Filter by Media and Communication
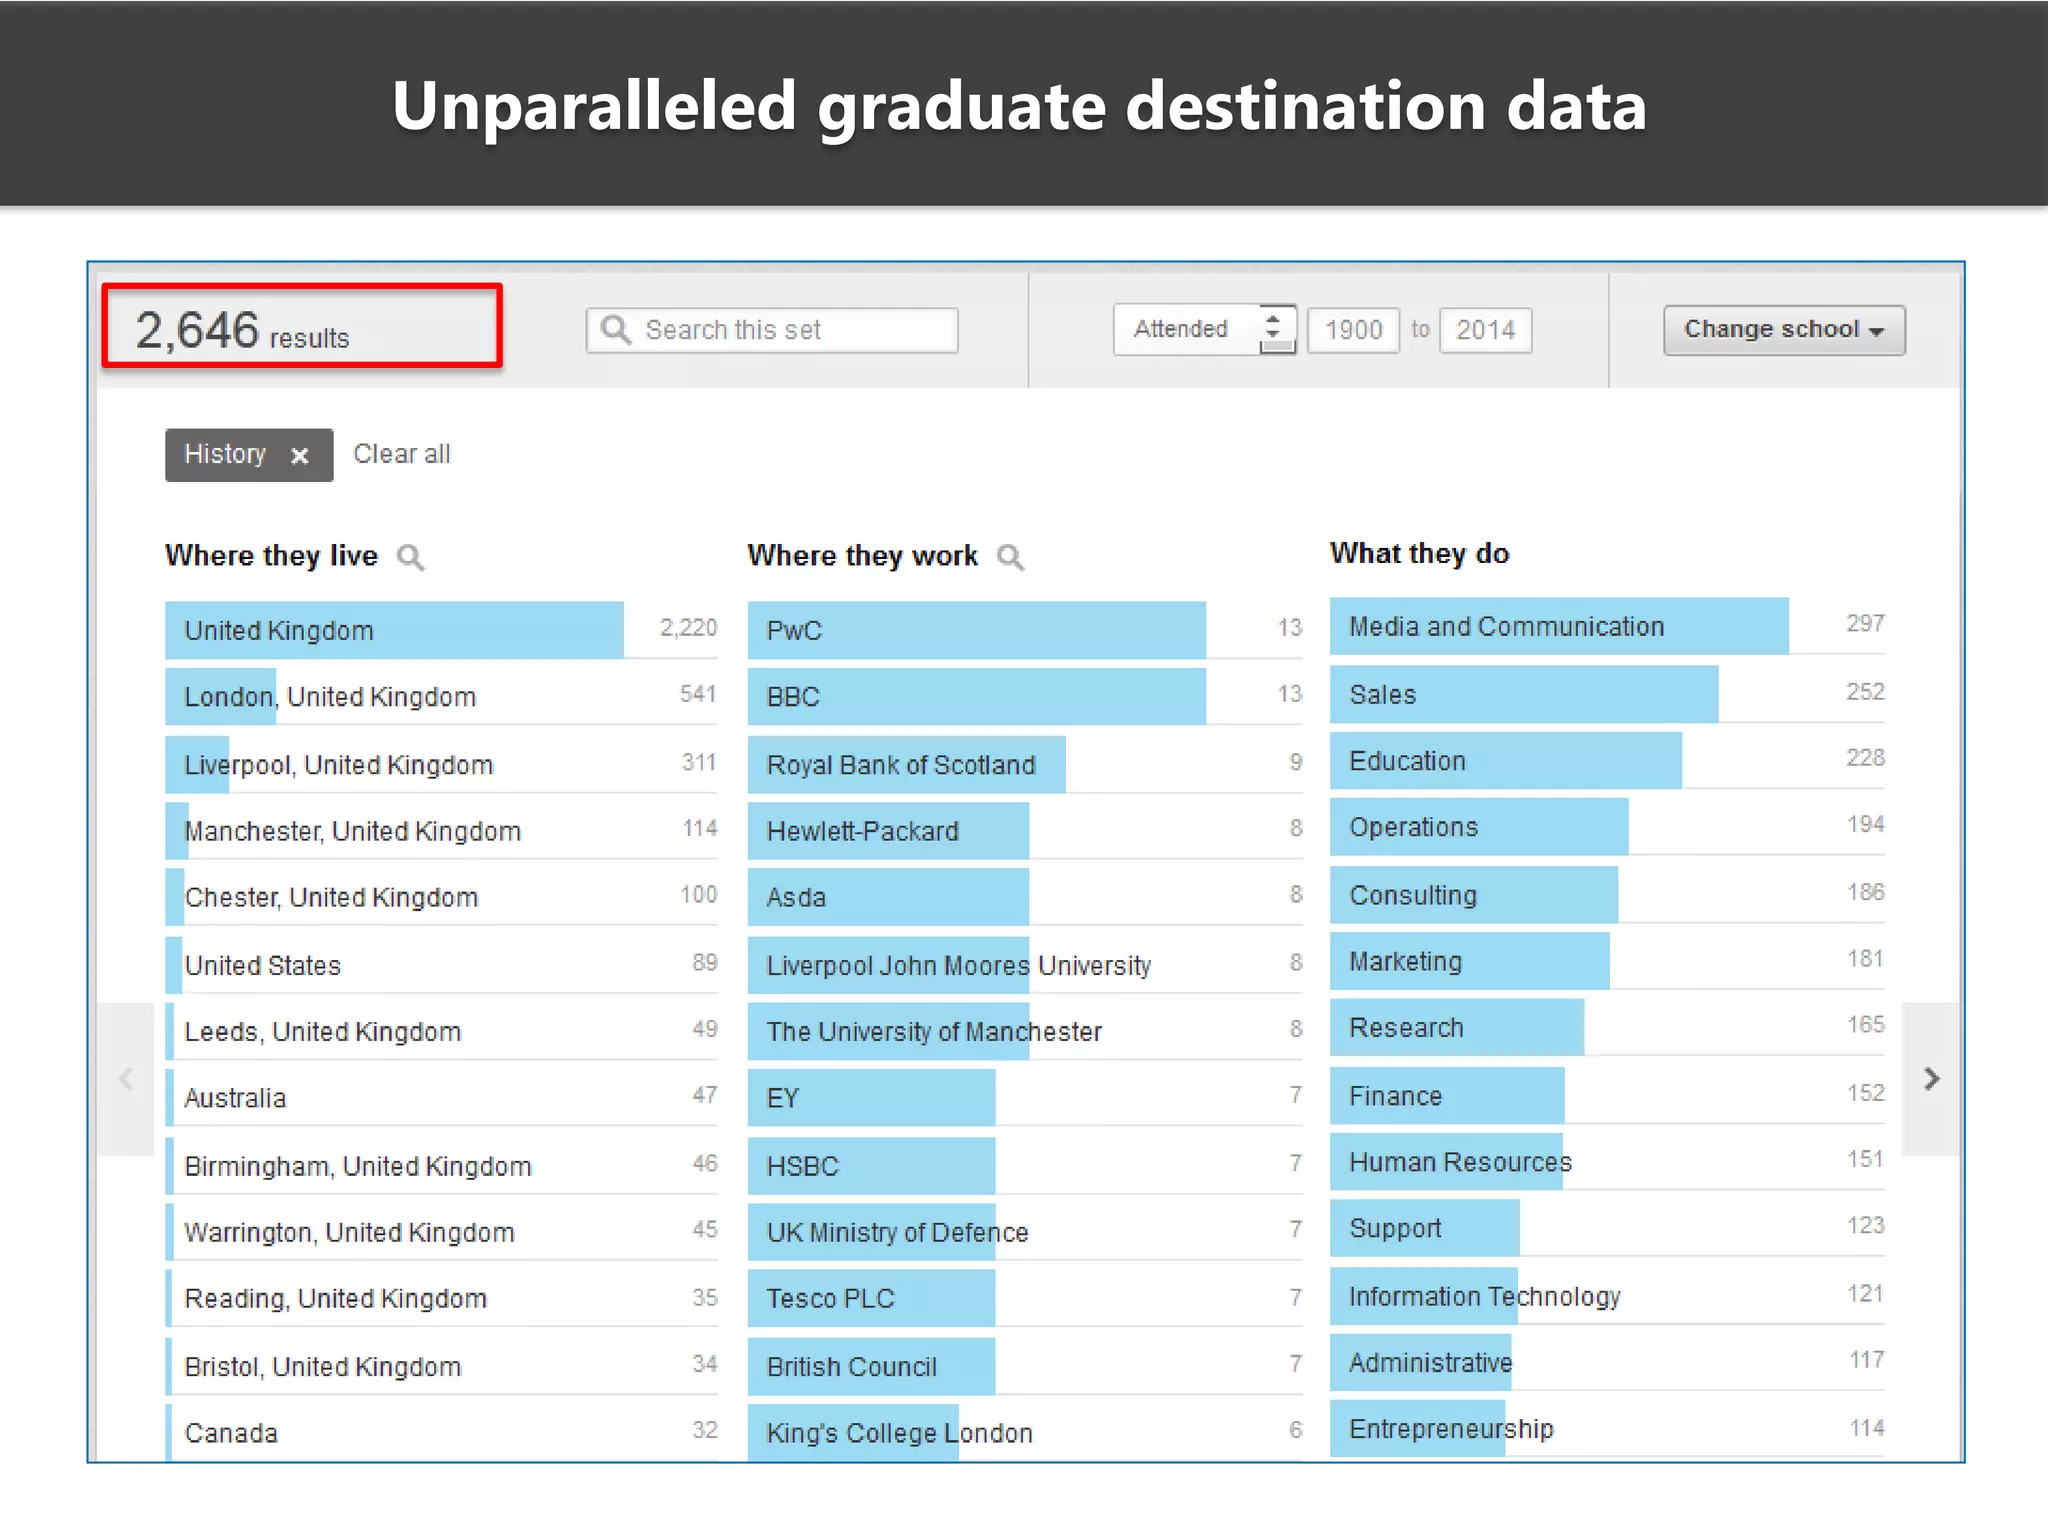This screenshot has width=2048, height=1536. click(1607, 626)
